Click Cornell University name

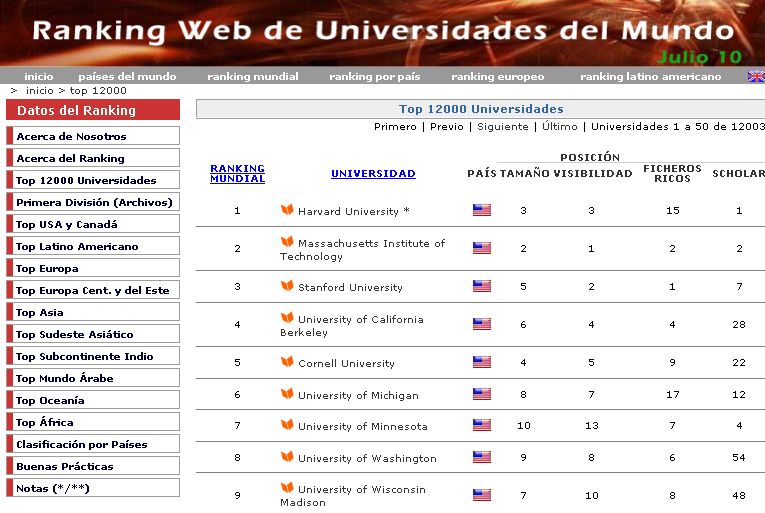pos(346,364)
